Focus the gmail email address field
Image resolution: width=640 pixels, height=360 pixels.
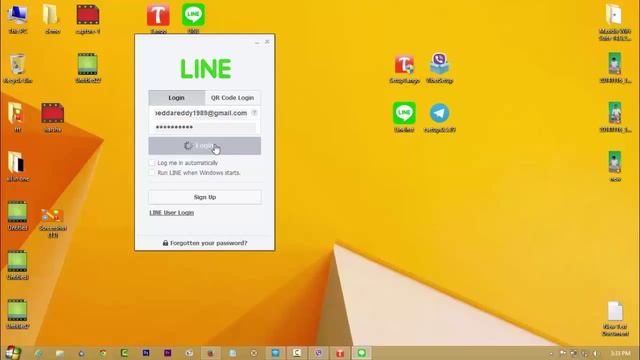click(x=201, y=113)
